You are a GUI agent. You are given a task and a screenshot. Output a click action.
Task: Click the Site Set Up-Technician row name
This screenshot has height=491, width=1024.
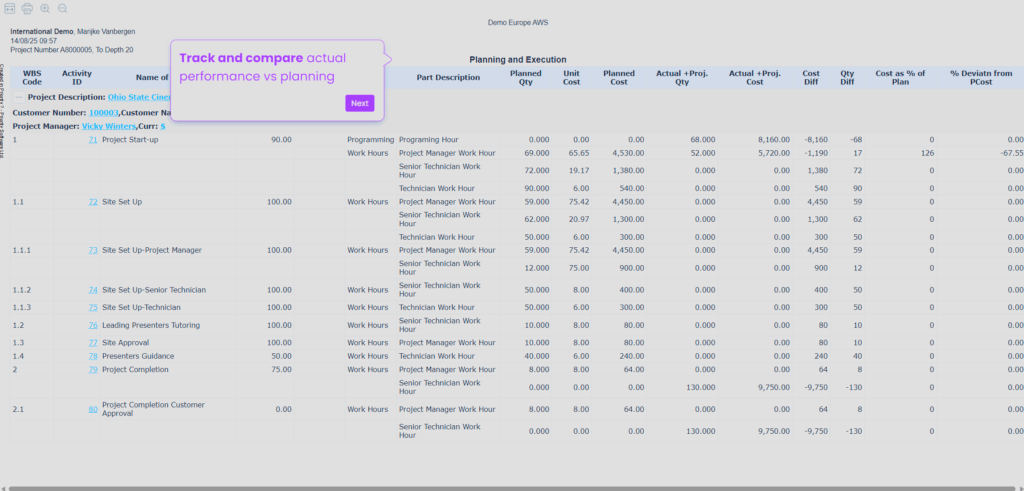click(142, 308)
